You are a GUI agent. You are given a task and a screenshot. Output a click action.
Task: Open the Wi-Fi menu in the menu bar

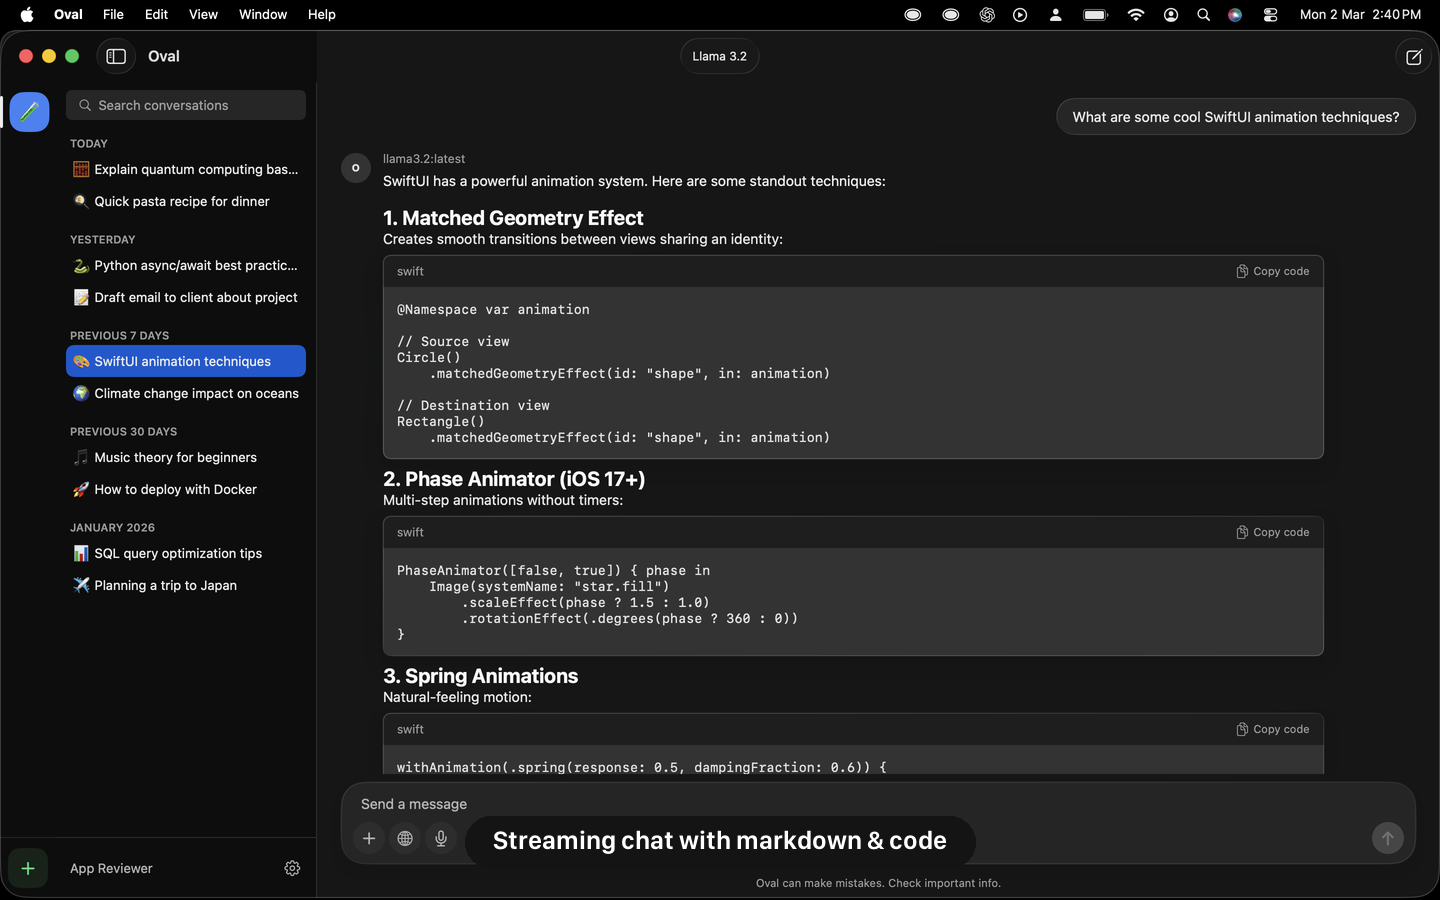[x=1135, y=14]
